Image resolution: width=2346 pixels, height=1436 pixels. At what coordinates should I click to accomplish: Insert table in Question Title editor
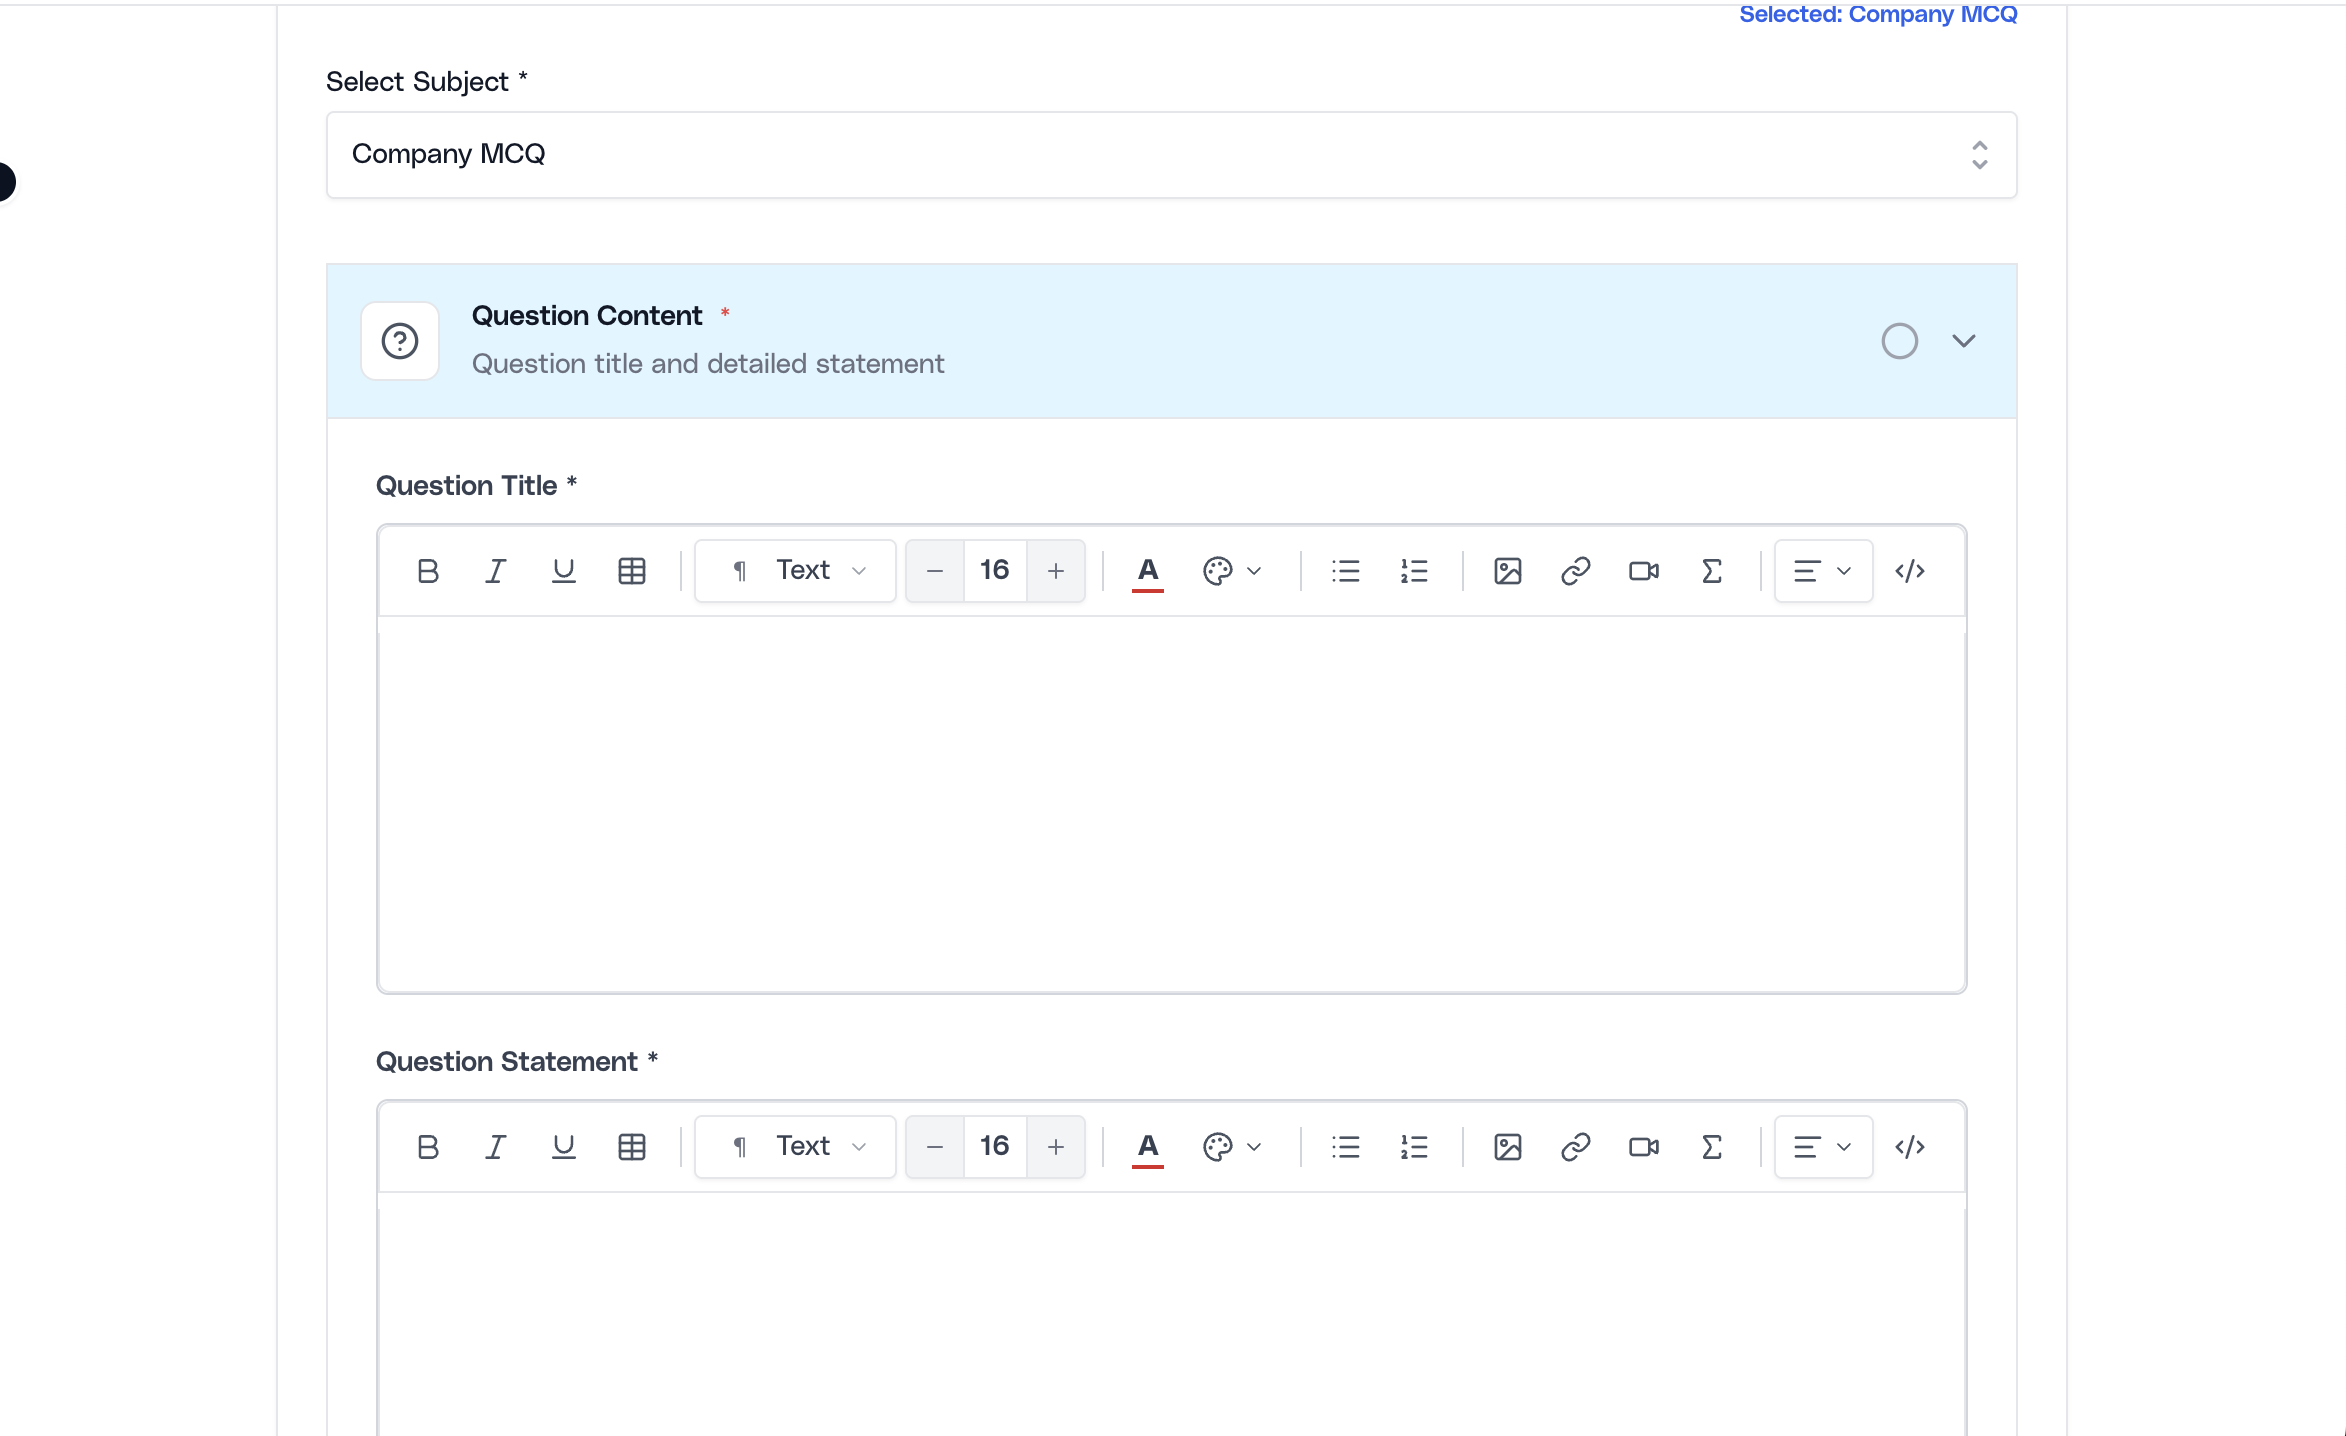(632, 571)
